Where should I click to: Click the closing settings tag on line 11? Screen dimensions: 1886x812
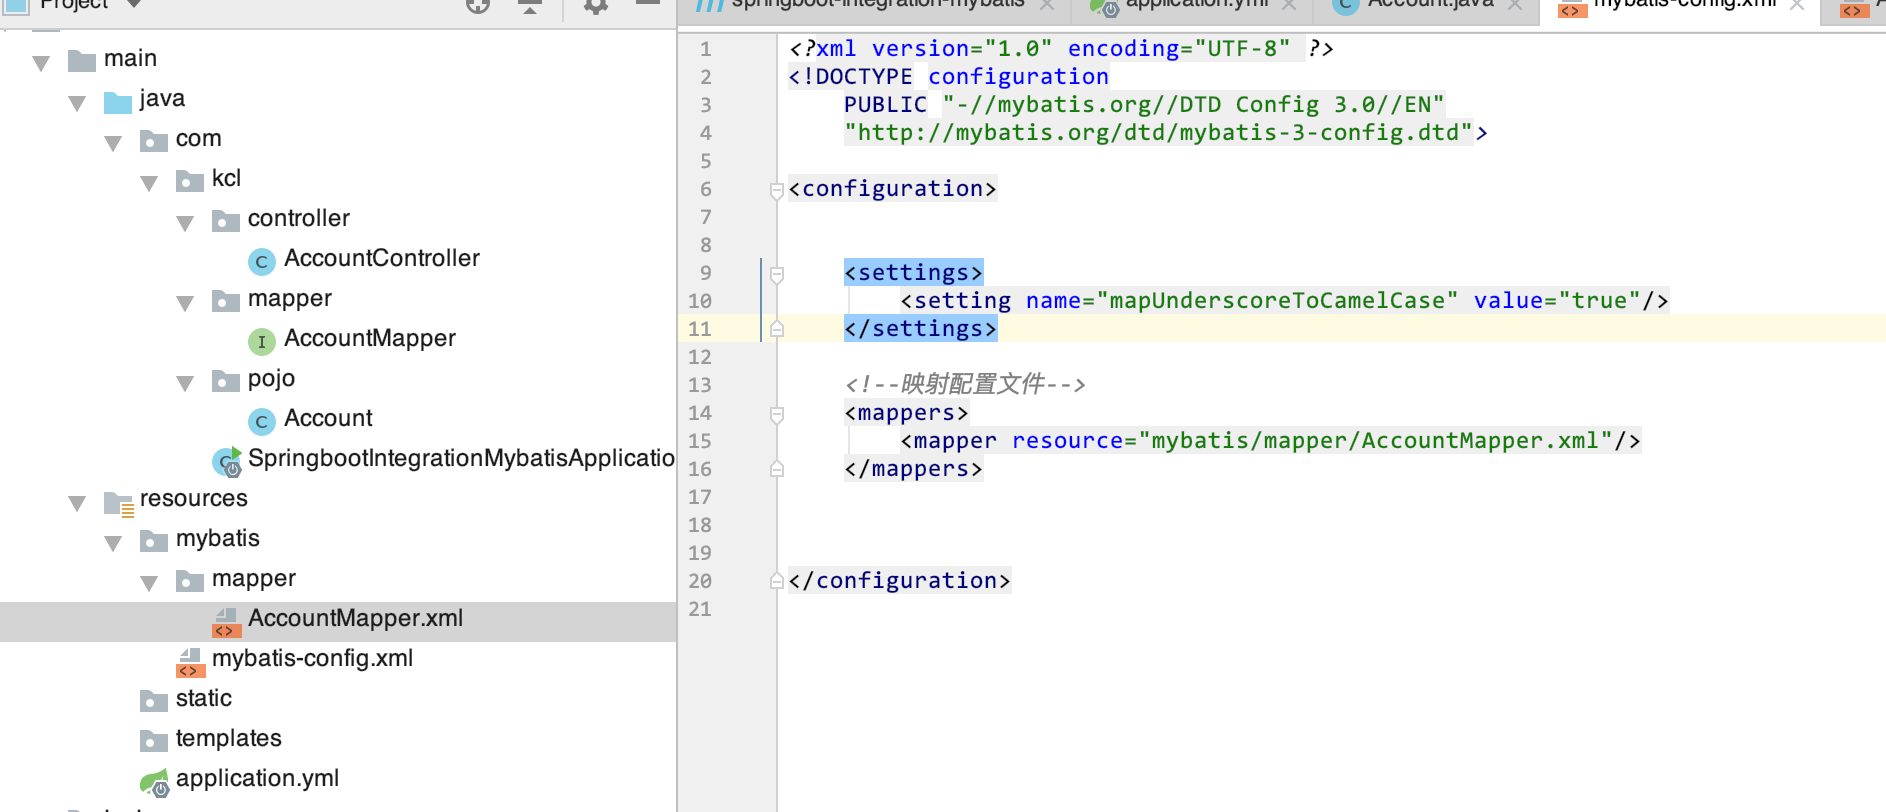(920, 328)
